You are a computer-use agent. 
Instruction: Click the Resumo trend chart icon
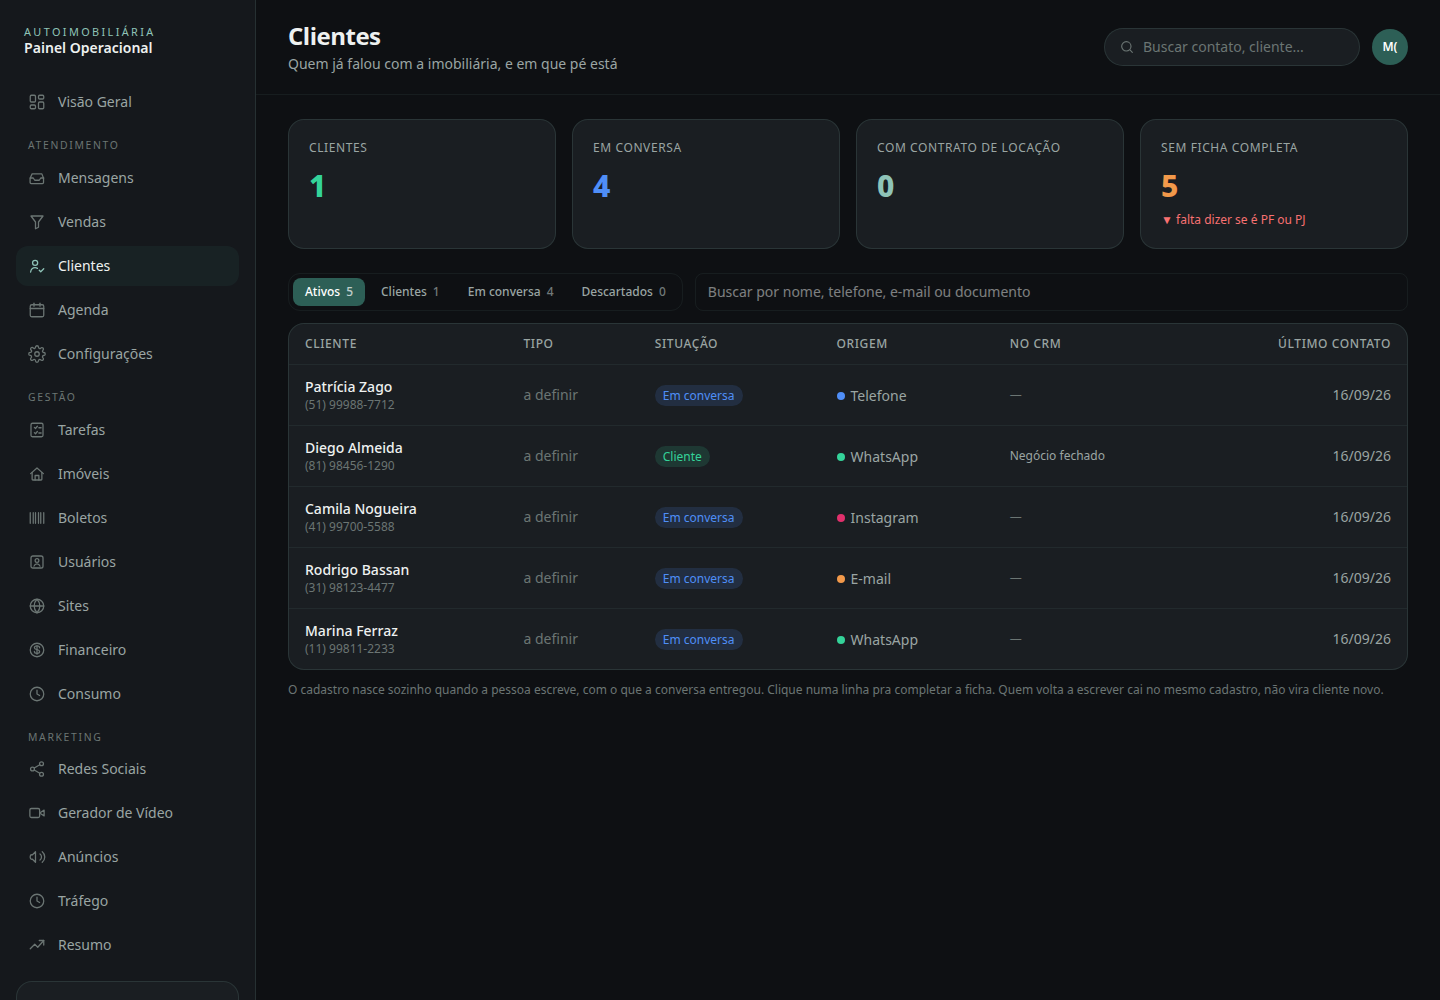pos(37,945)
